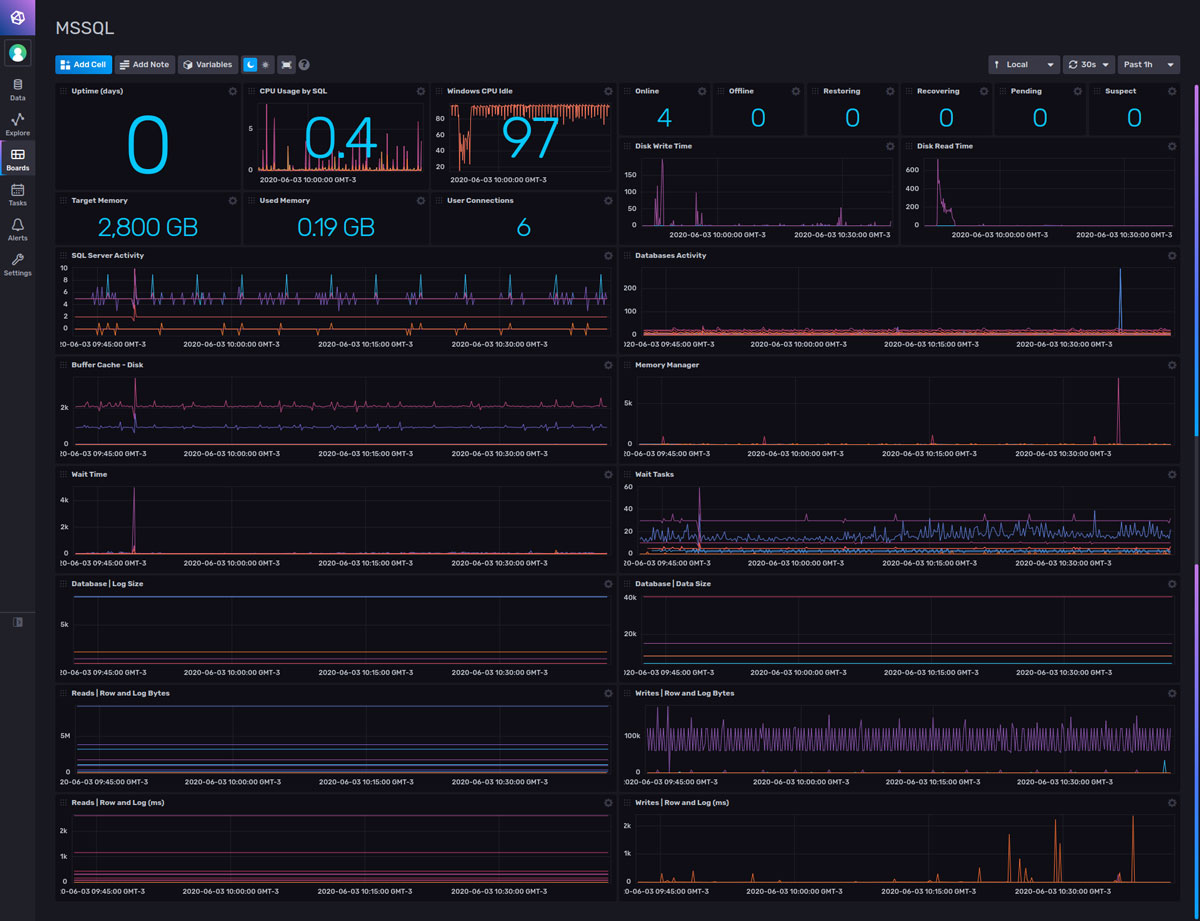The width and height of the screenshot is (1200, 921).
Task: Open gear settings for Disk Read Time
Action: pyautogui.click(x=1172, y=146)
